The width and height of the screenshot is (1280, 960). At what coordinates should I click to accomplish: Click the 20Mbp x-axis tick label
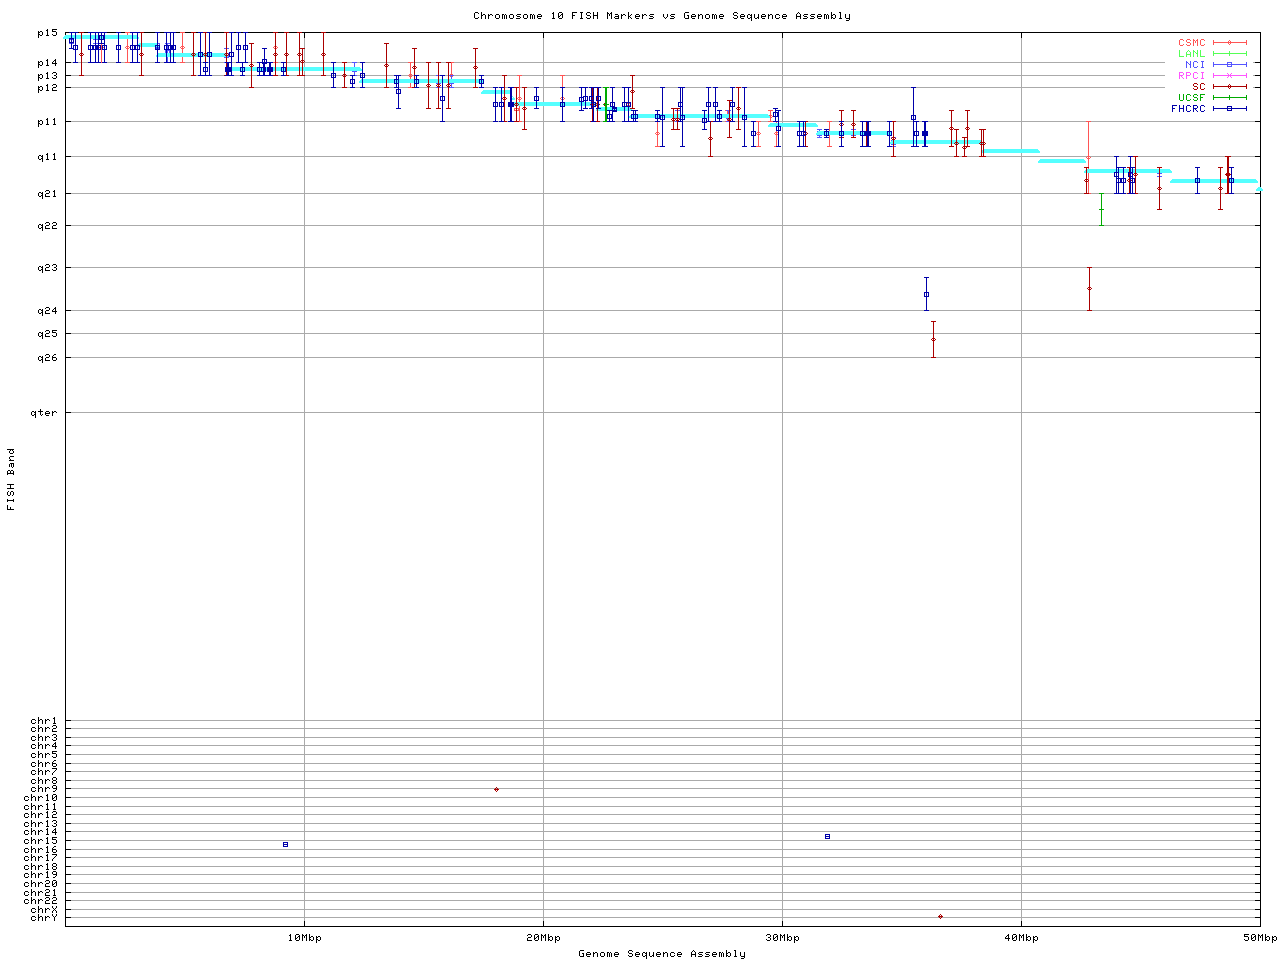(543, 937)
